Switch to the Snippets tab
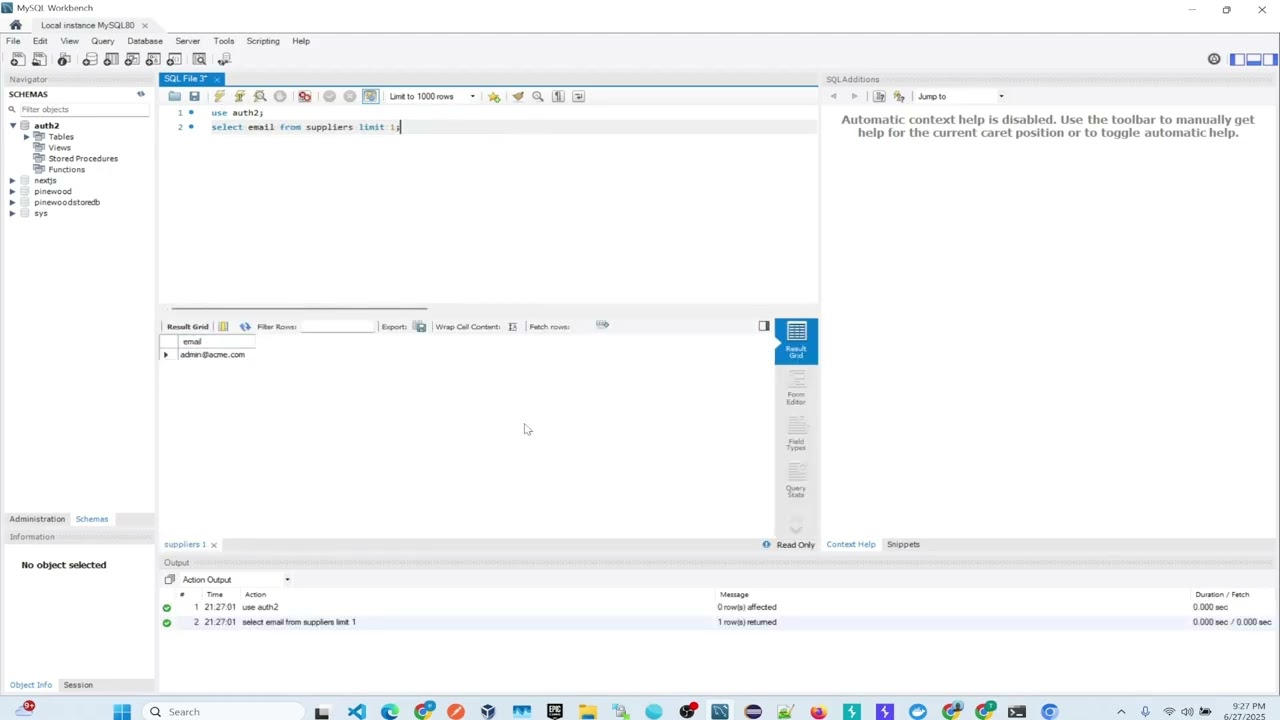Image resolution: width=1280 pixels, height=720 pixels. 903,545
